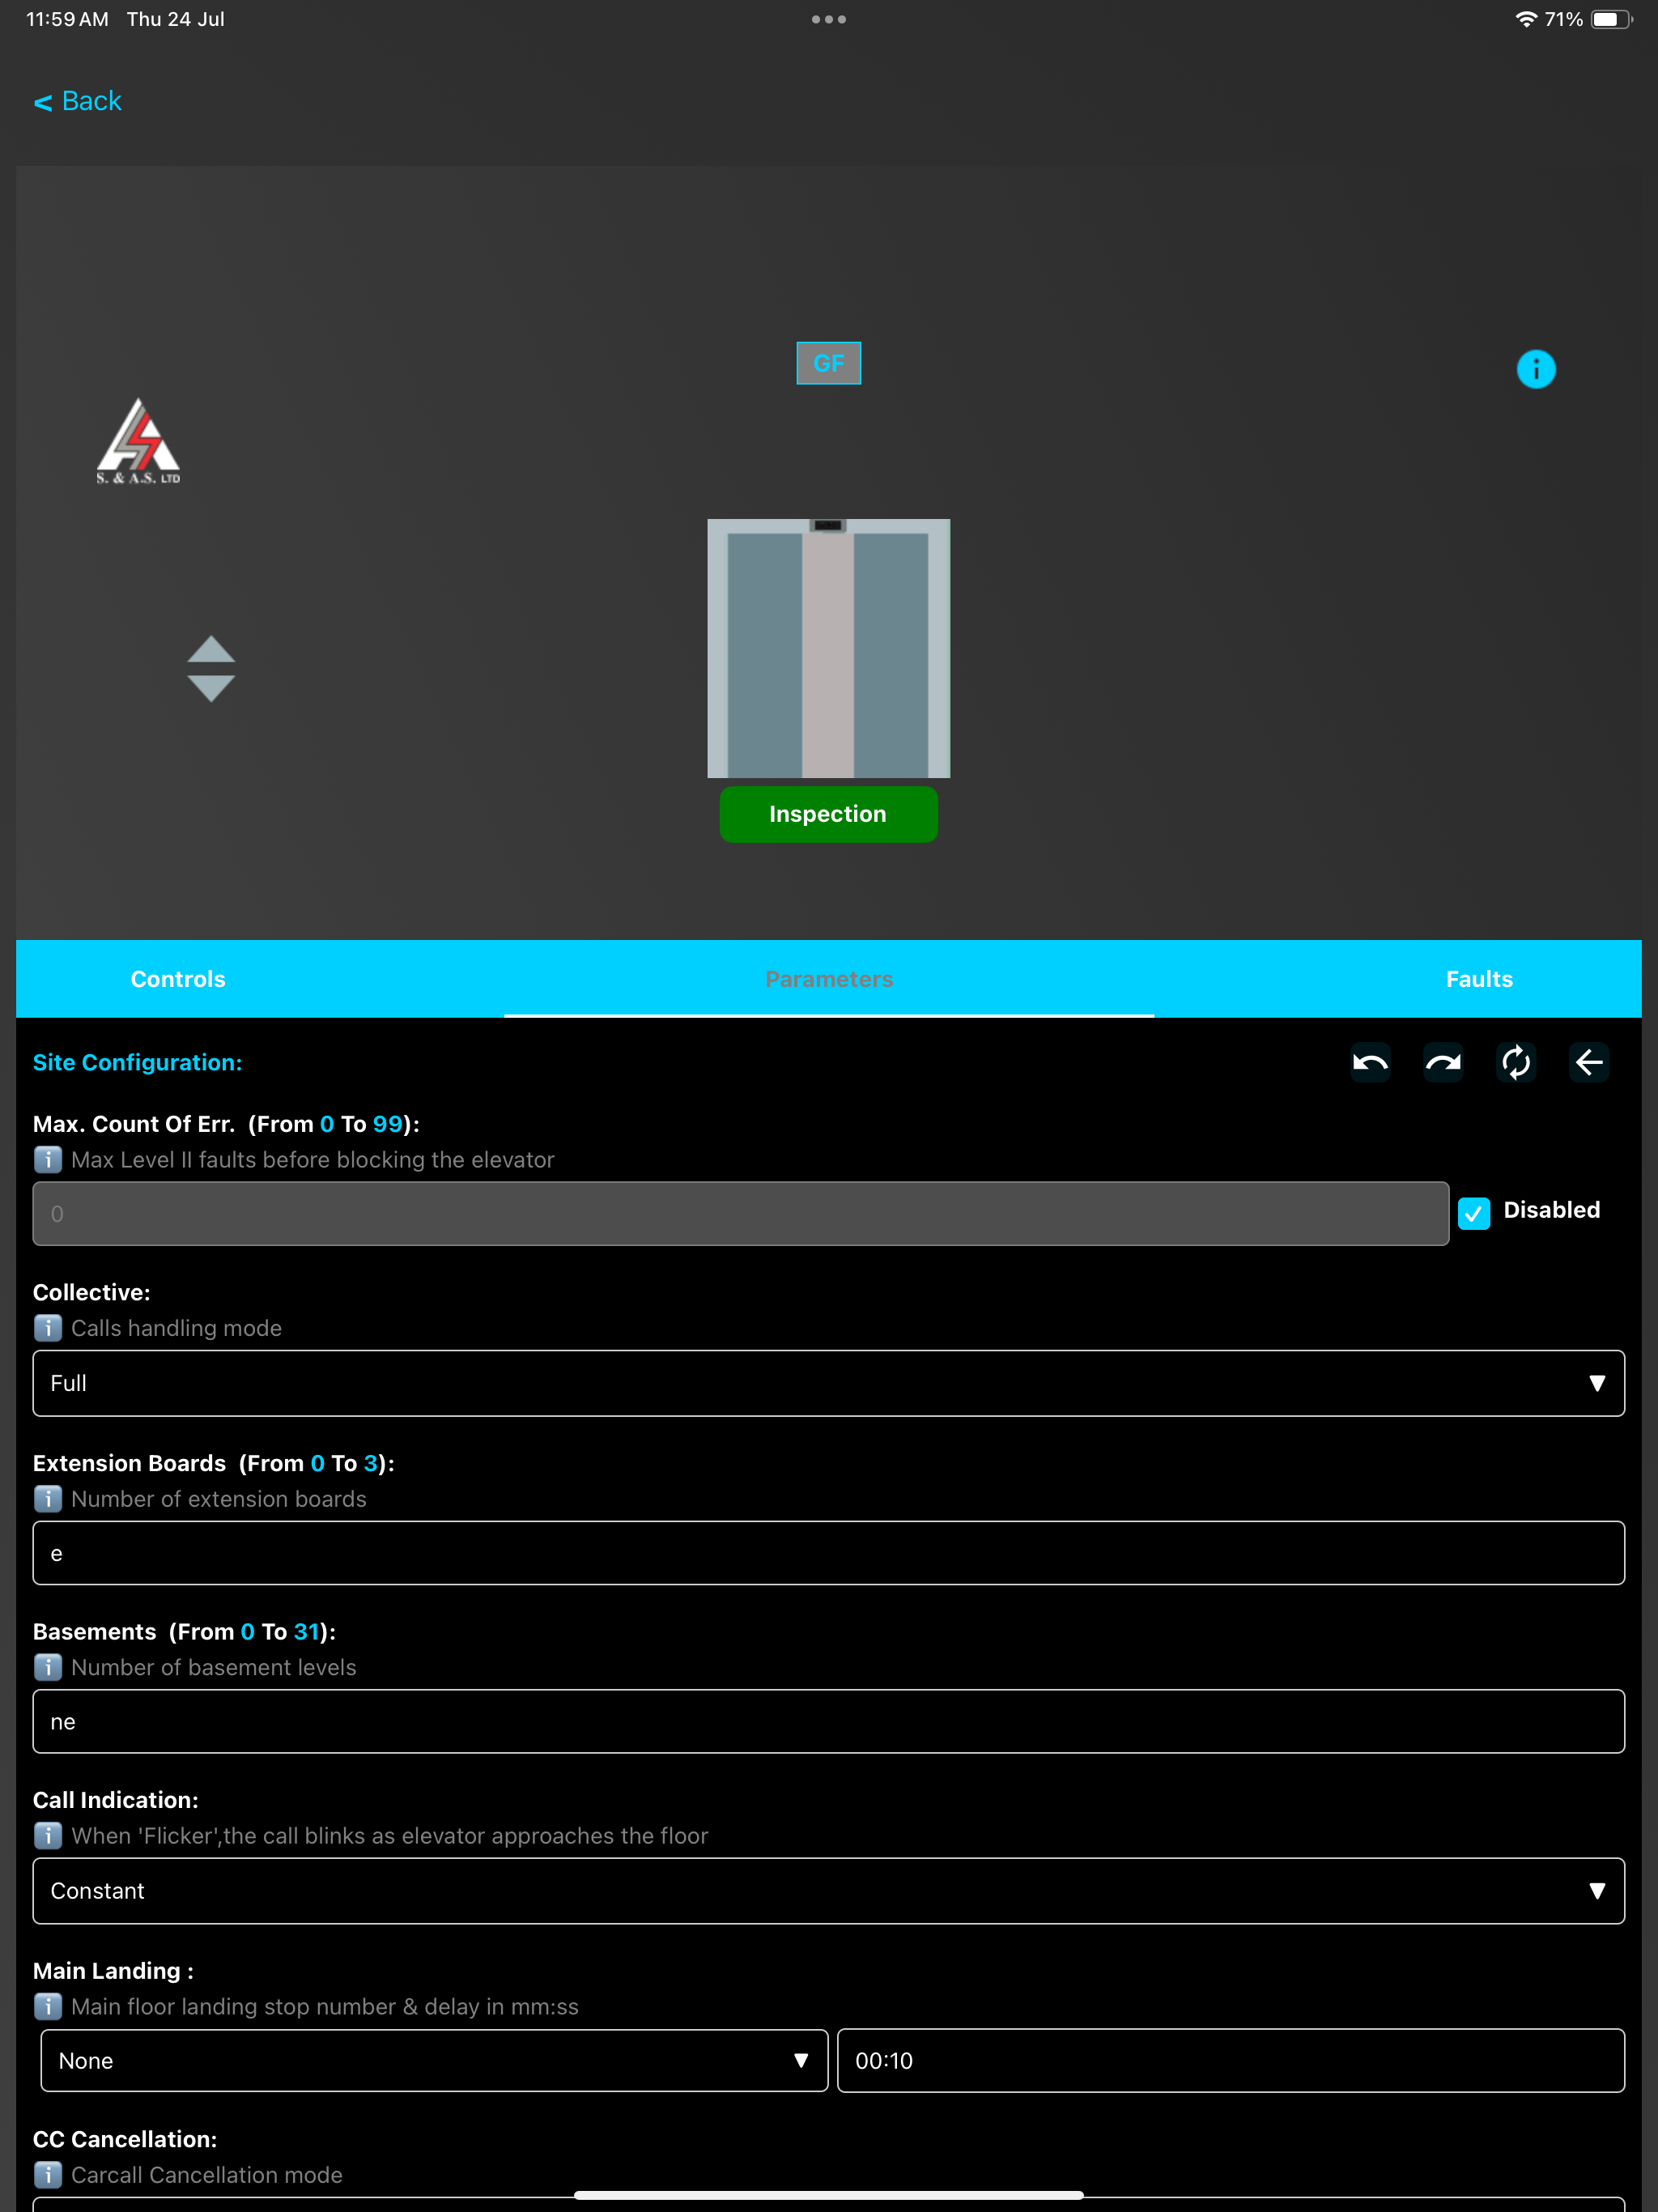Image resolution: width=1658 pixels, height=2212 pixels.
Task: Tap the three dots multitasking icon
Action: (829, 19)
